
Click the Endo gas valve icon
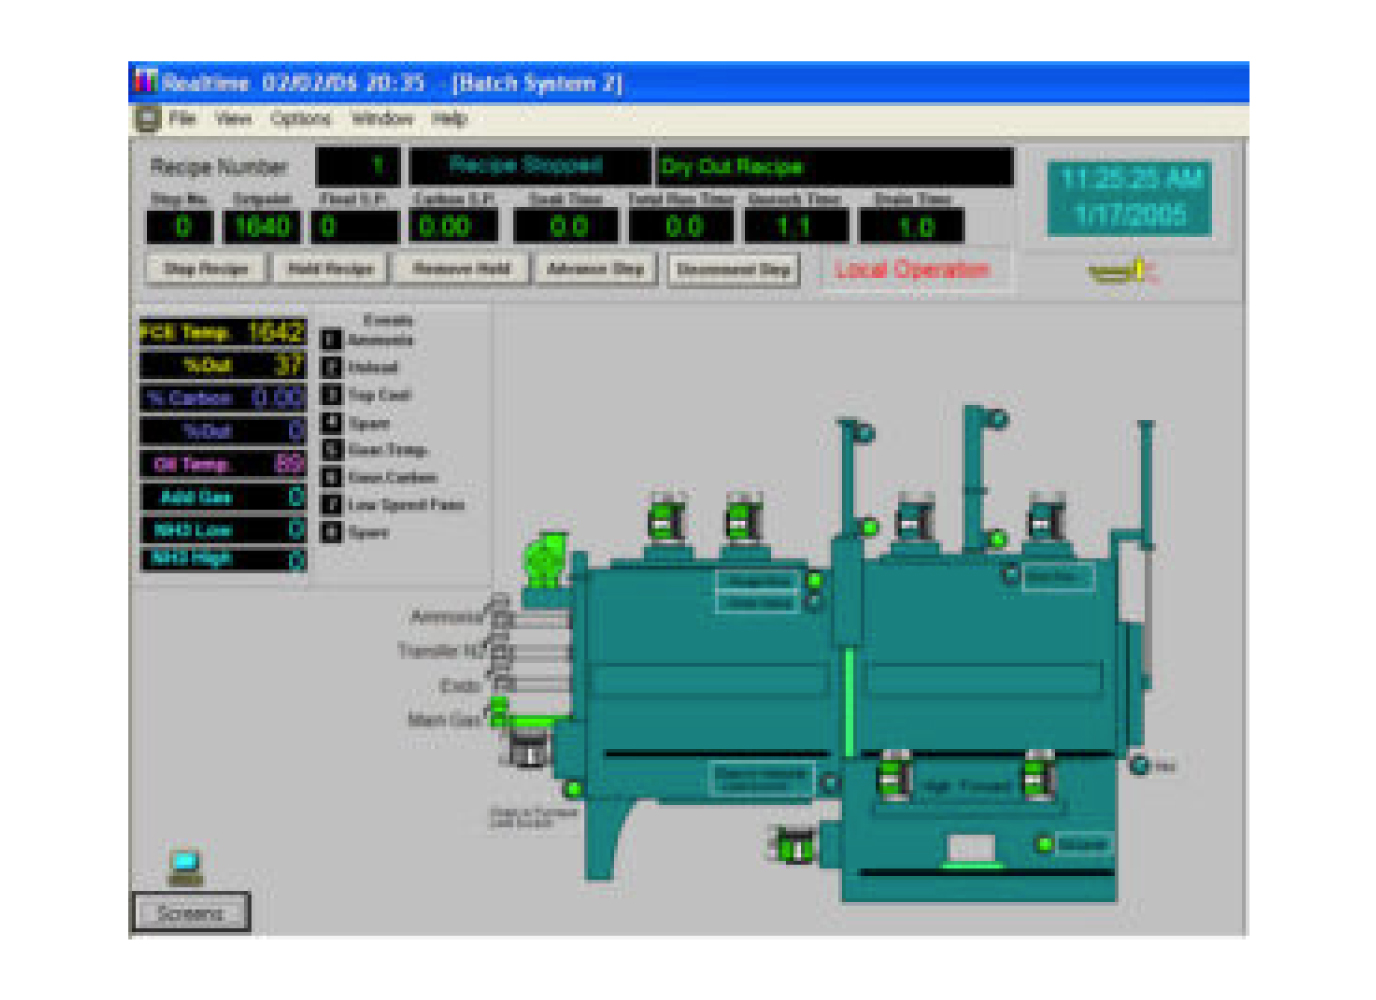tap(503, 684)
